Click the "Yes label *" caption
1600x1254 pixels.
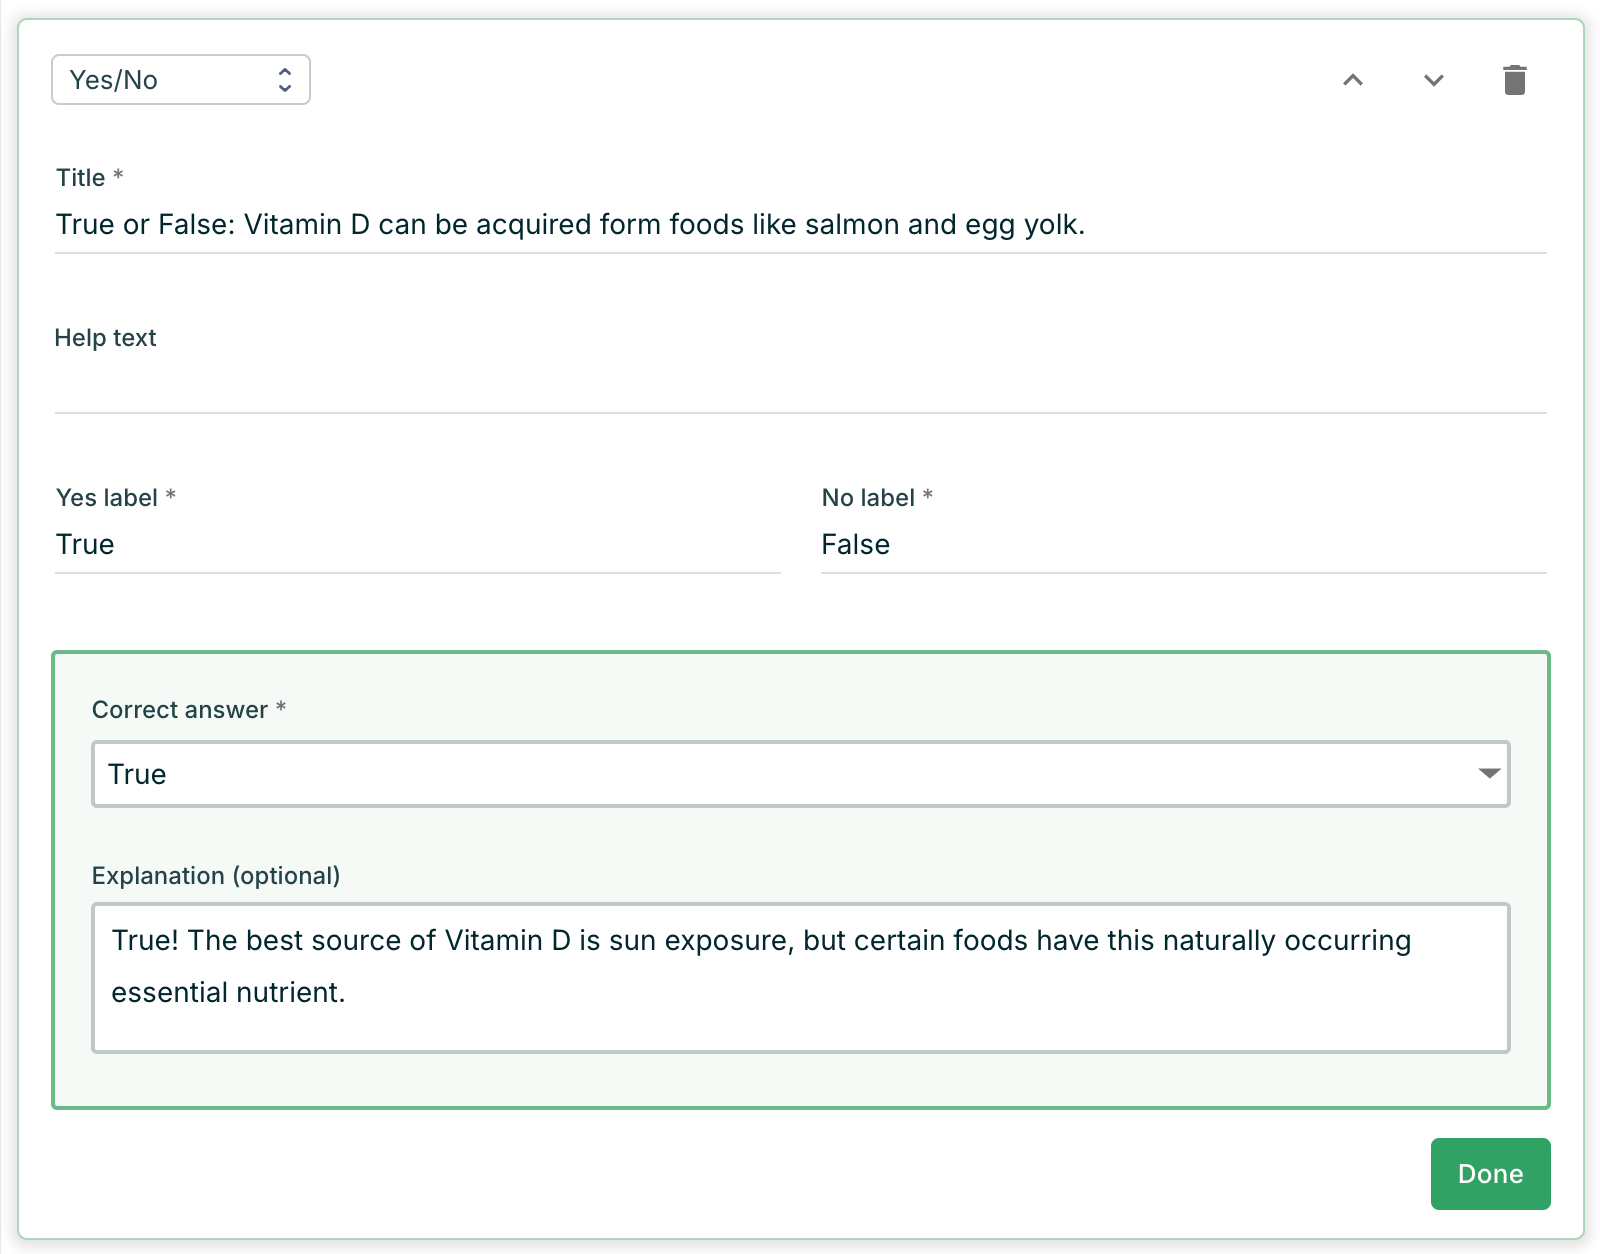116,498
